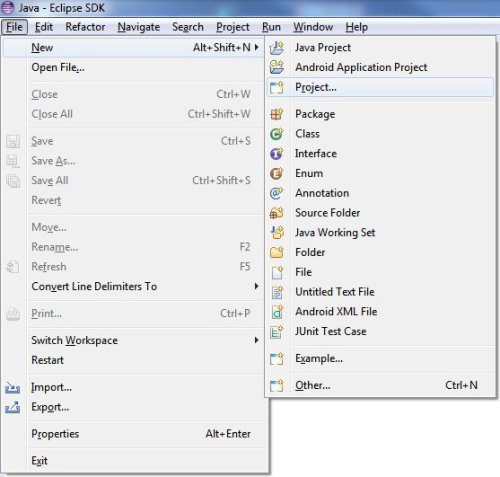Click the purple Interface icon
Screen dimensions: 500x477
(x=277, y=154)
